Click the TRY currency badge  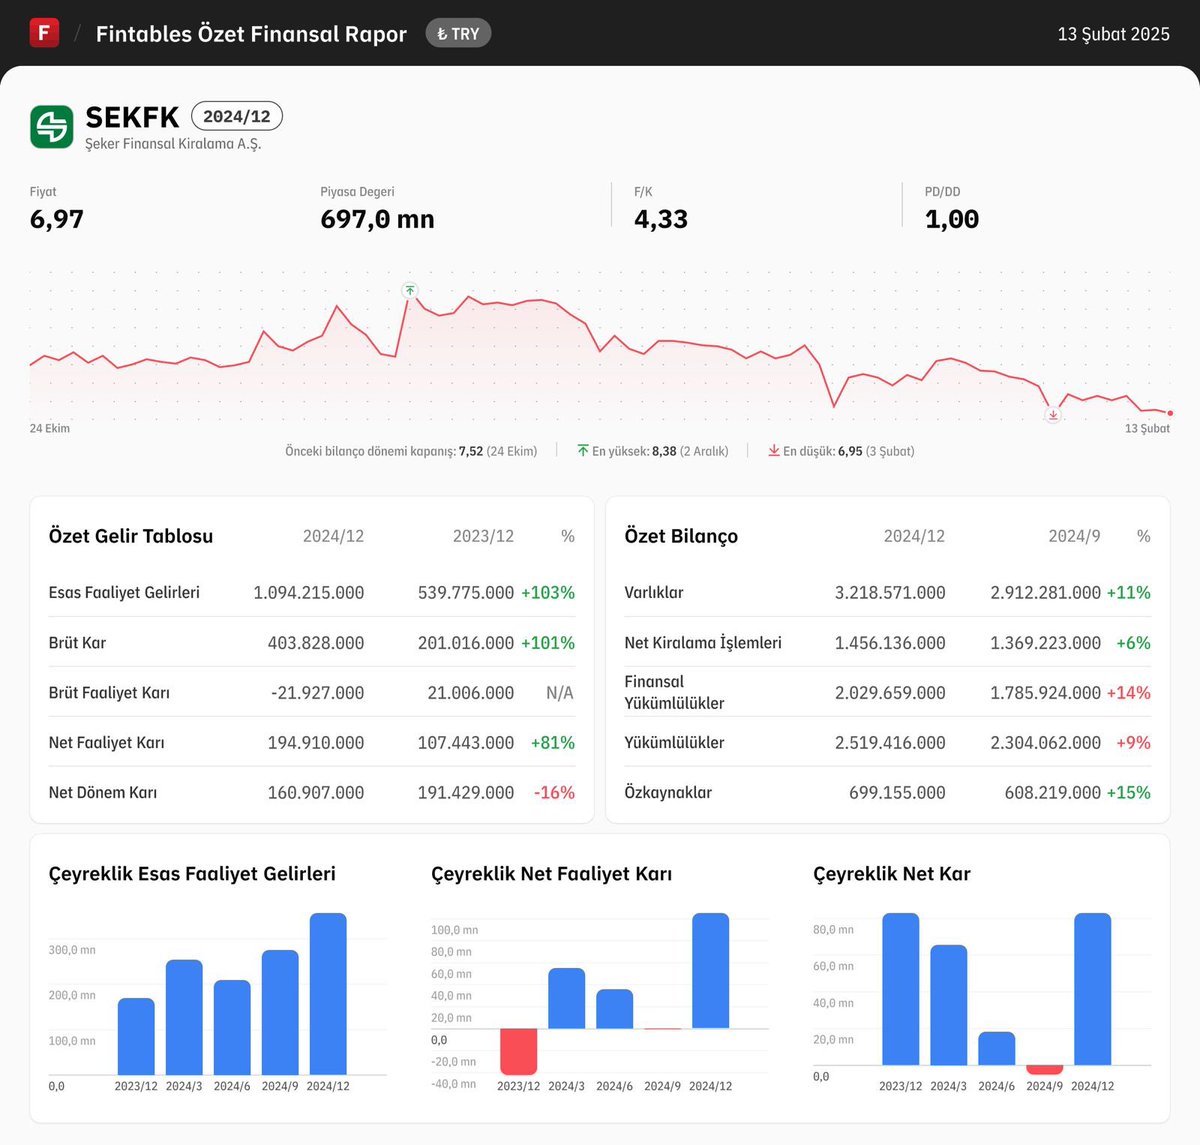[458, 33]
